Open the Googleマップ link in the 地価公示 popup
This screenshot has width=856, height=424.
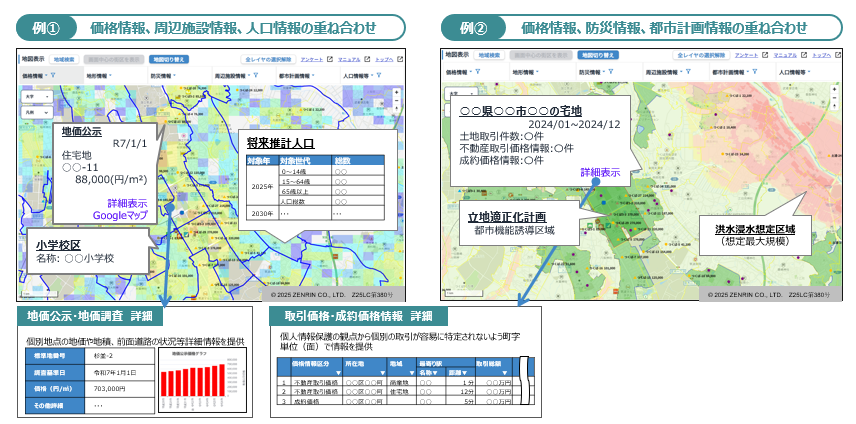click(x=118, y=215)
